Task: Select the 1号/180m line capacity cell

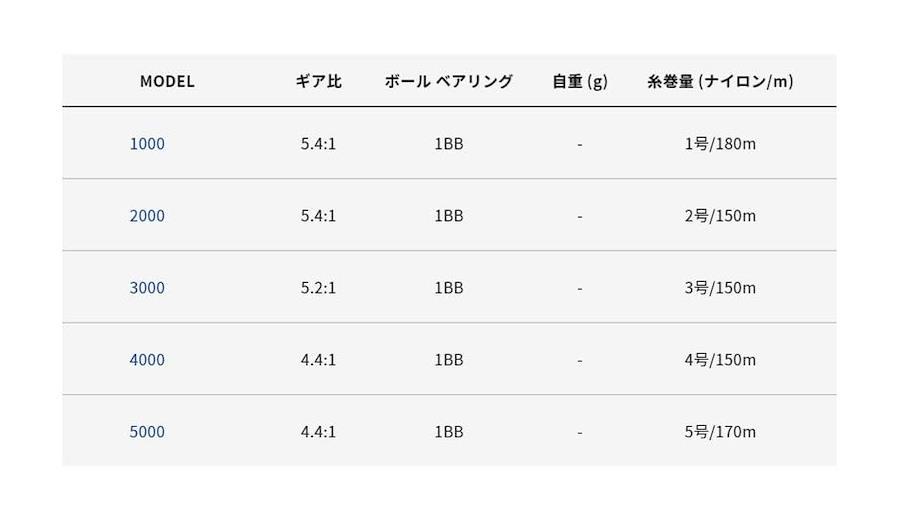Action: (720, 144)
